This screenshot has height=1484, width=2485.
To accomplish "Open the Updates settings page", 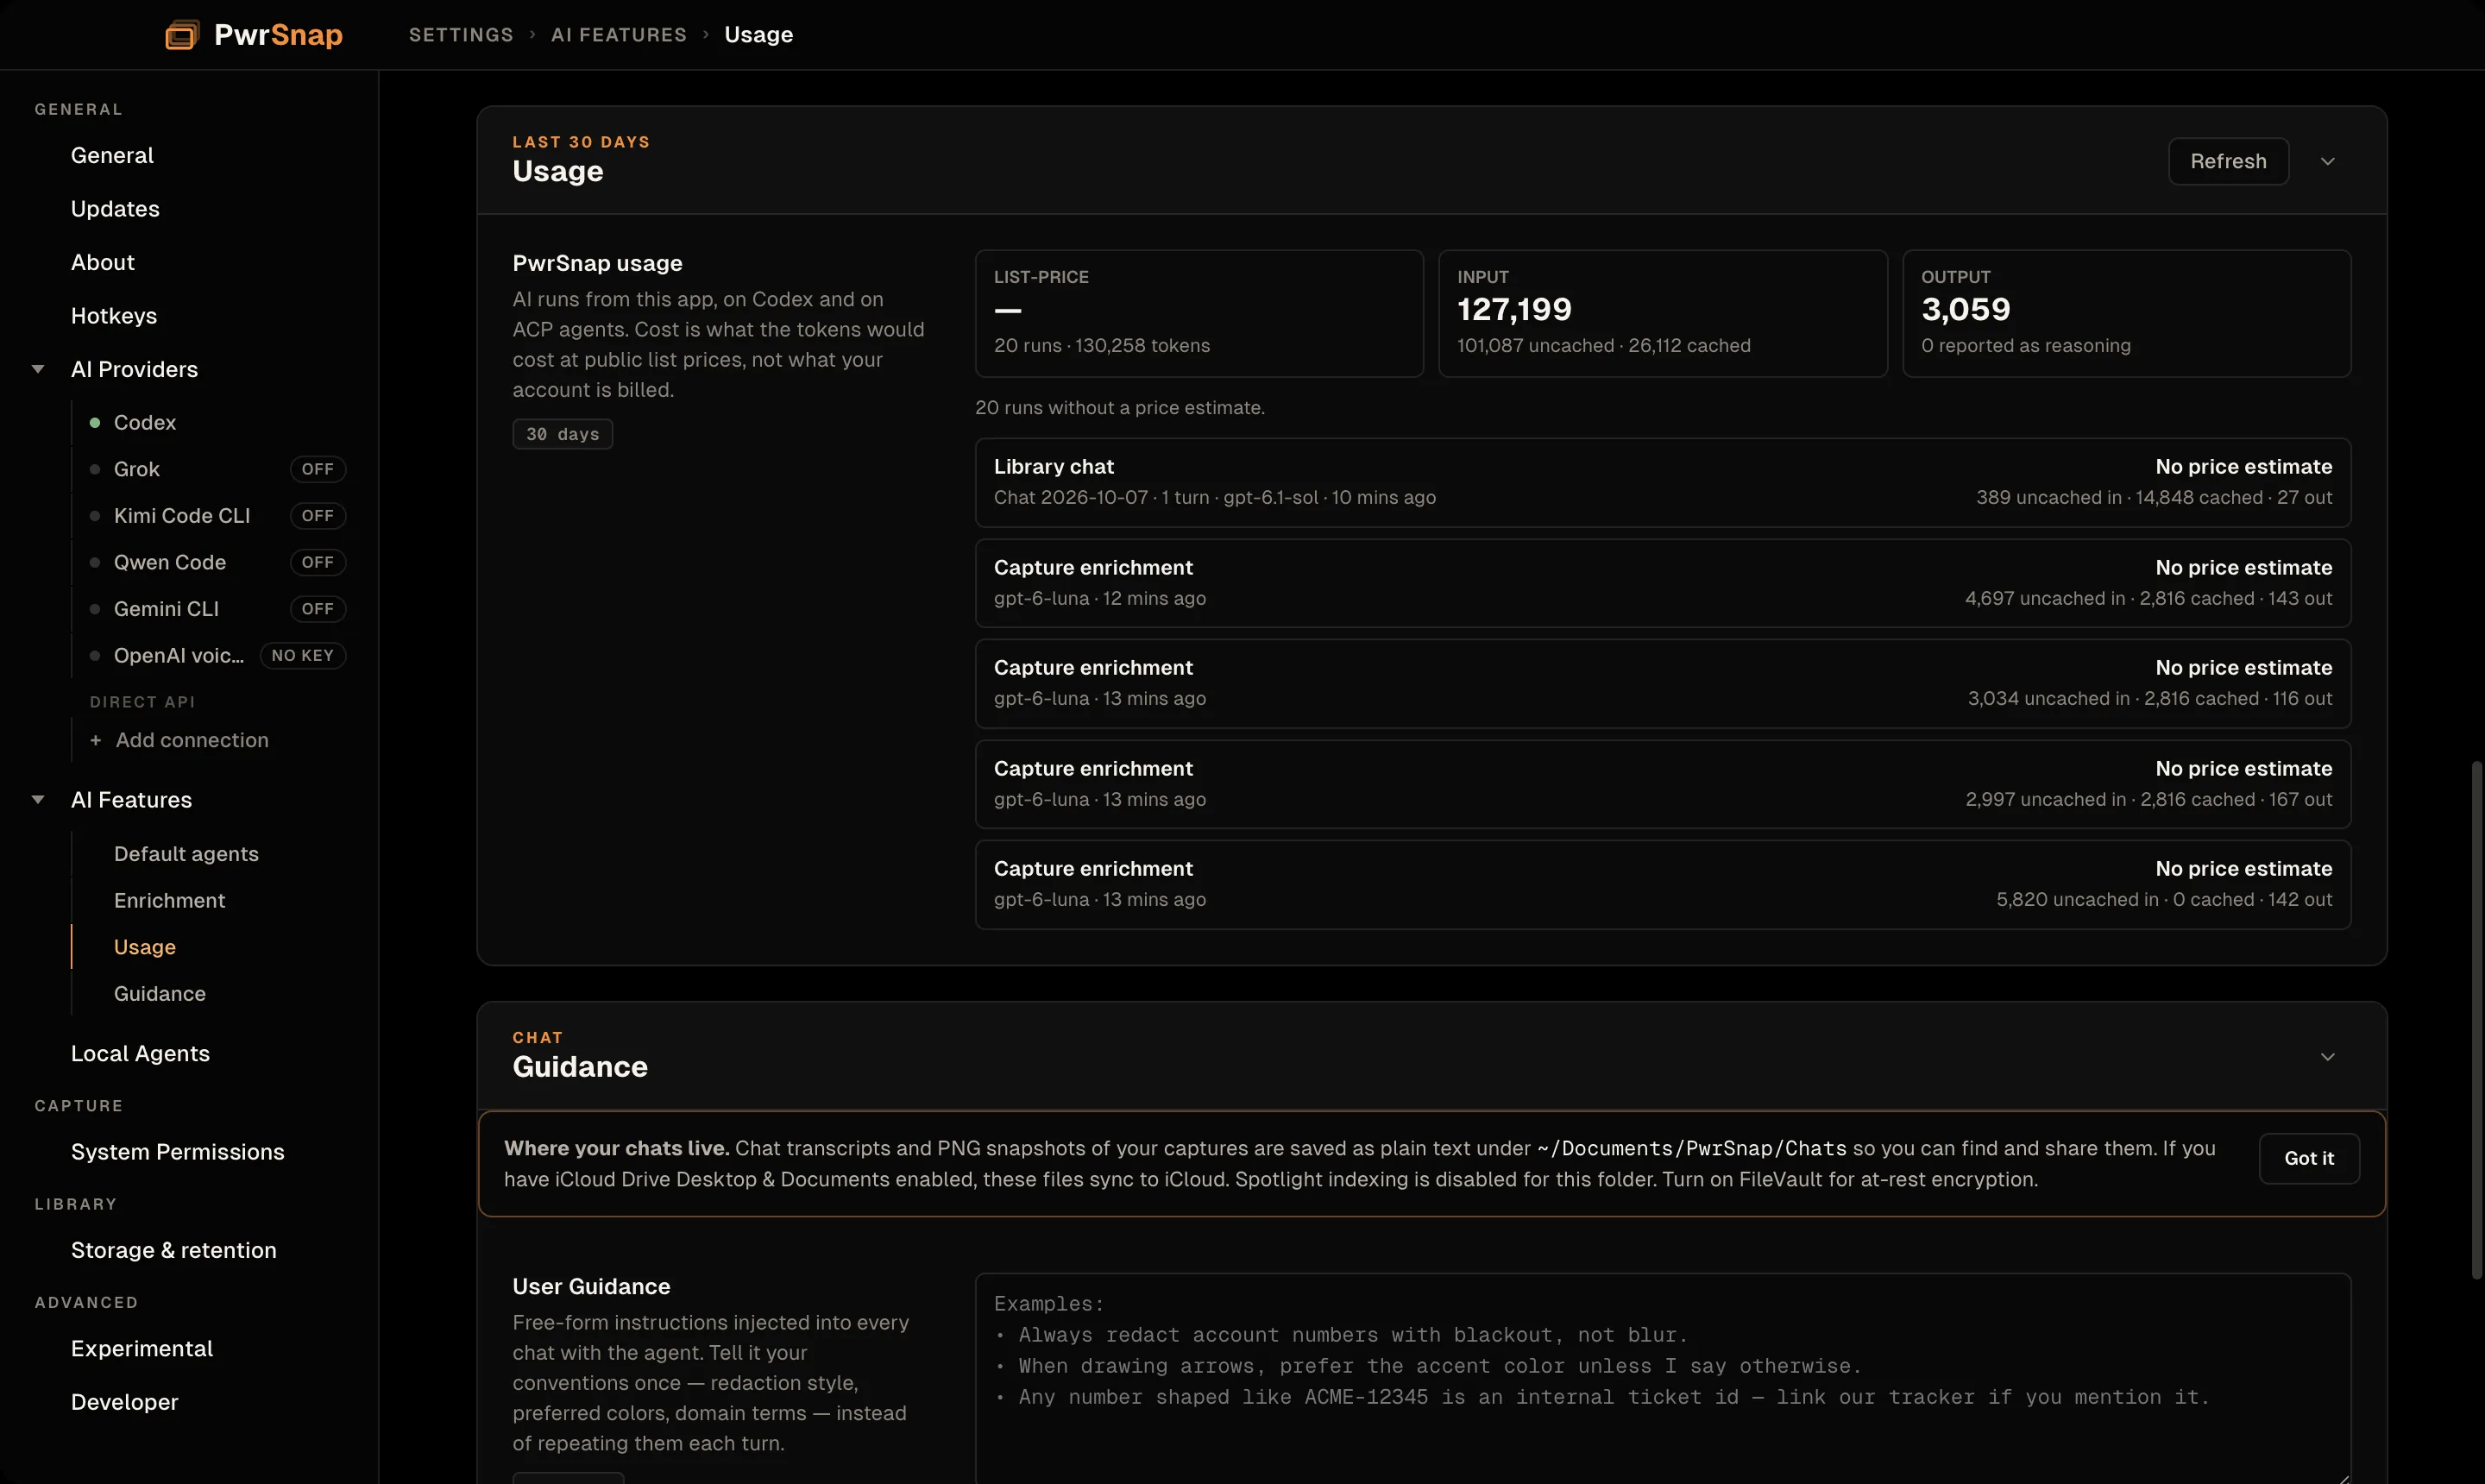I will click(115, 209).
